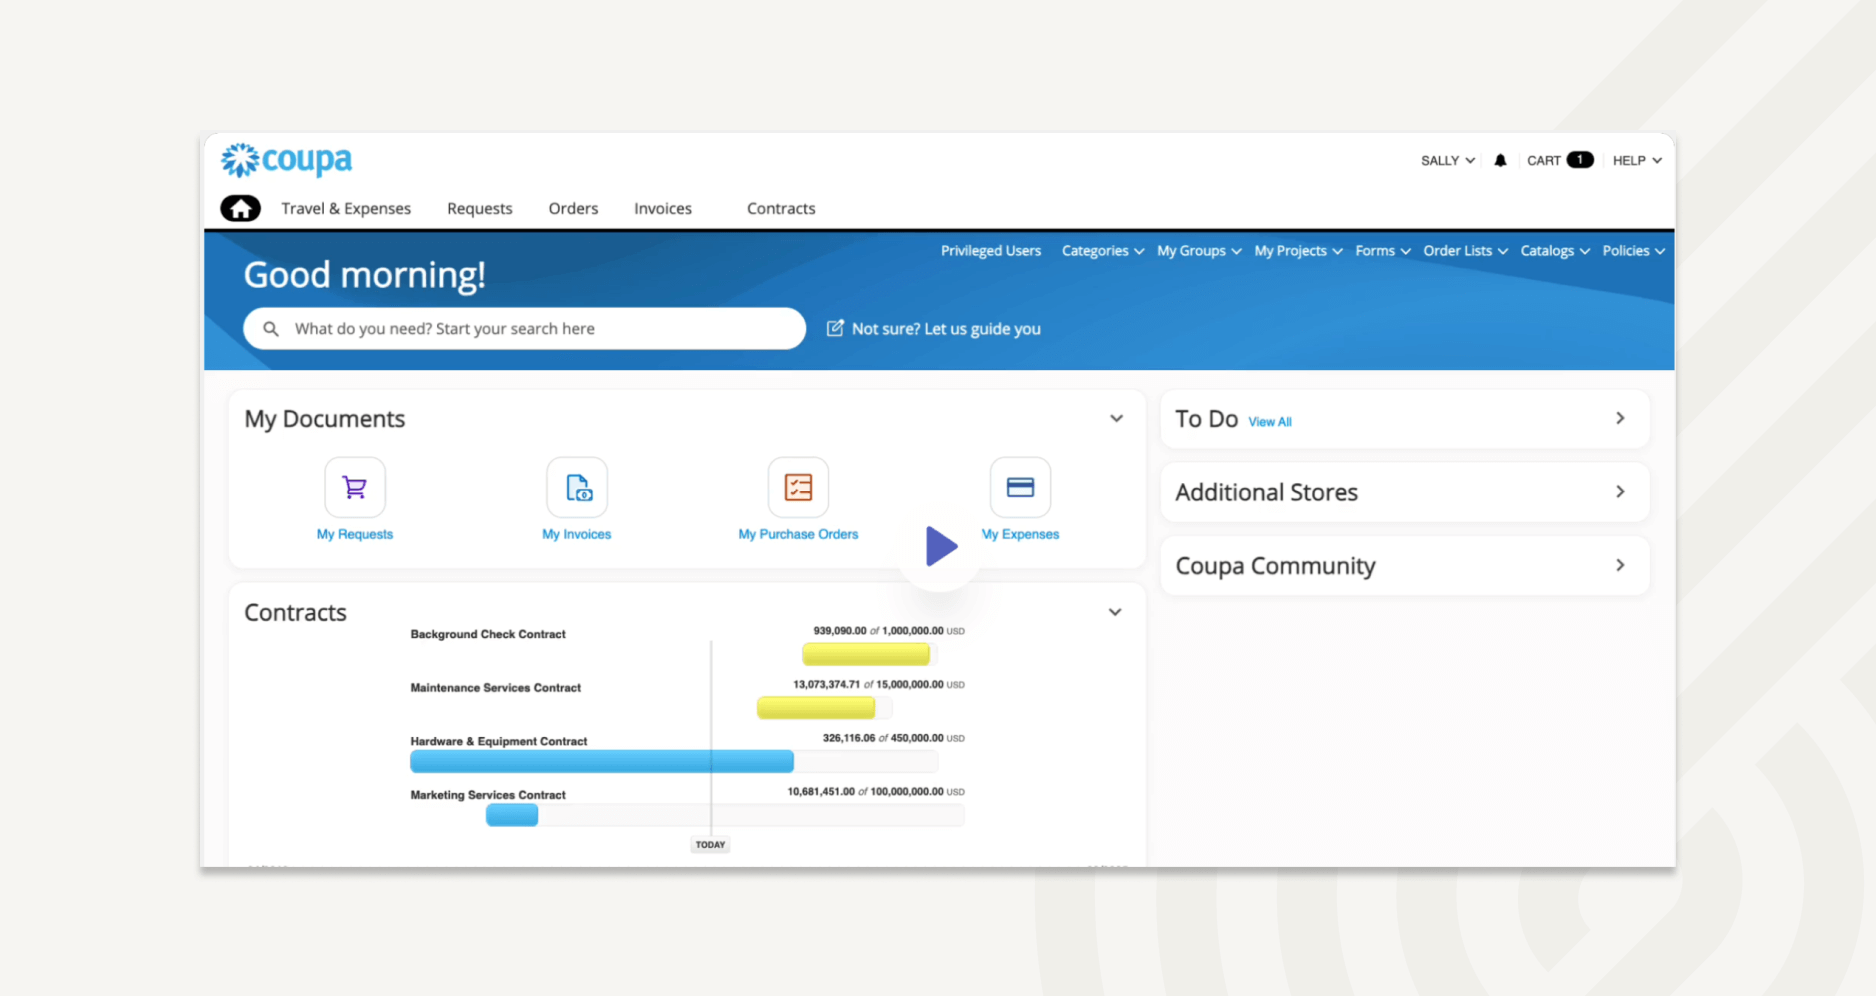Open the Orders tab
Screen dimensions: 1876x996
tap(573, 208)
